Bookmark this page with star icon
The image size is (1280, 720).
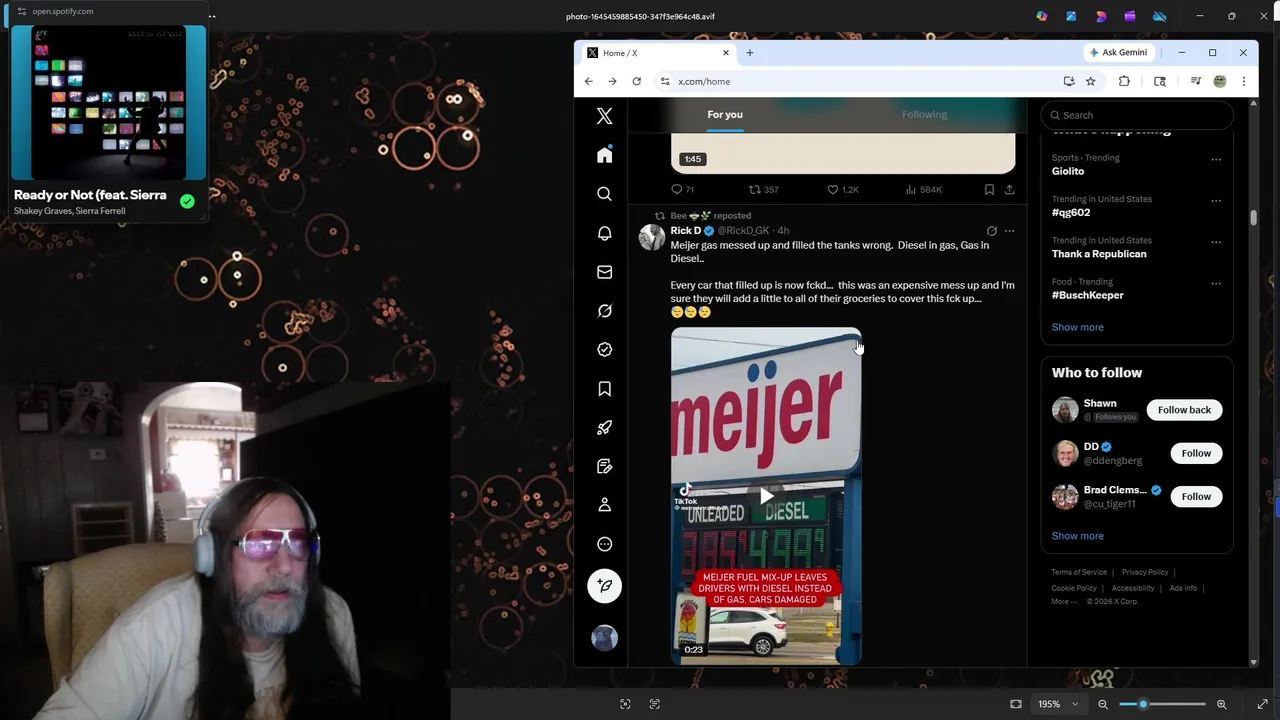pos(1090,81)
